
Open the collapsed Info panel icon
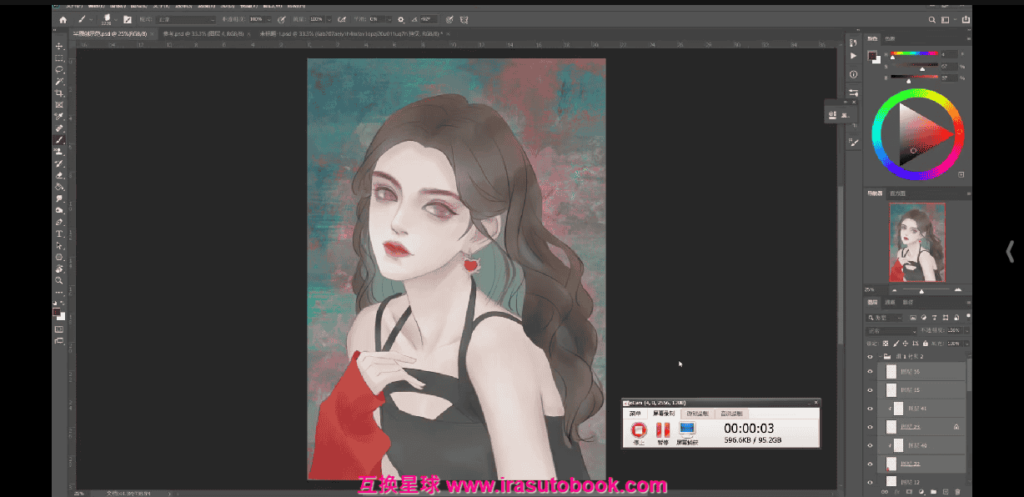click(853, 74)
